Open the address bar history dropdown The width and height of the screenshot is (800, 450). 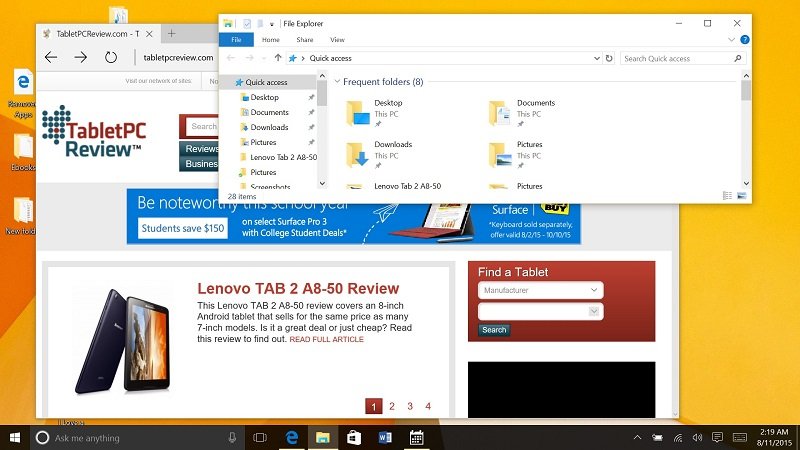tap(596, 58)
